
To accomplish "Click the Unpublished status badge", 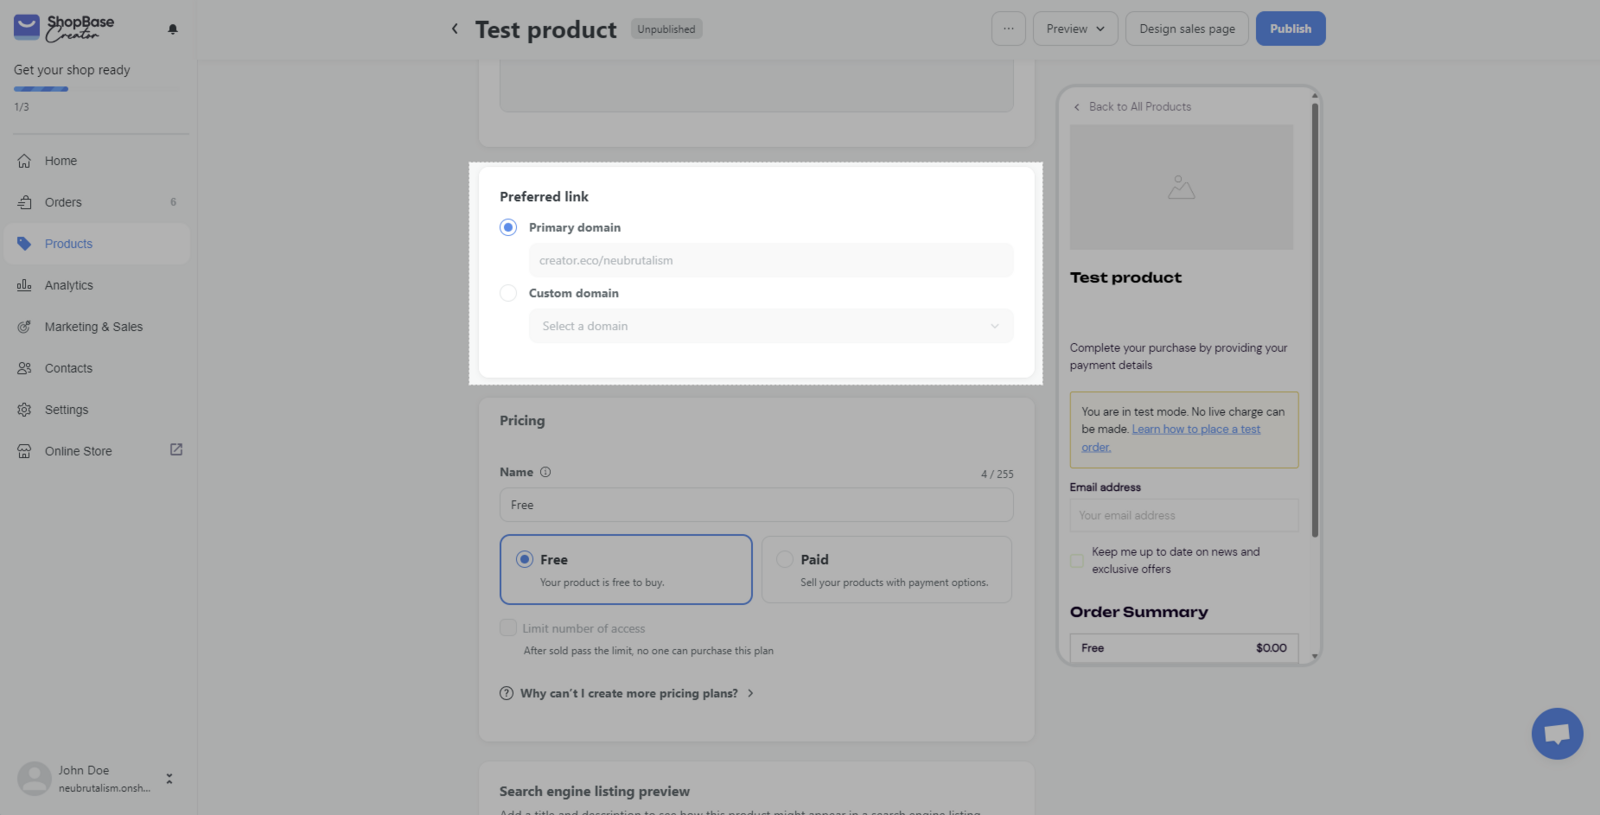I will (666, 29).
